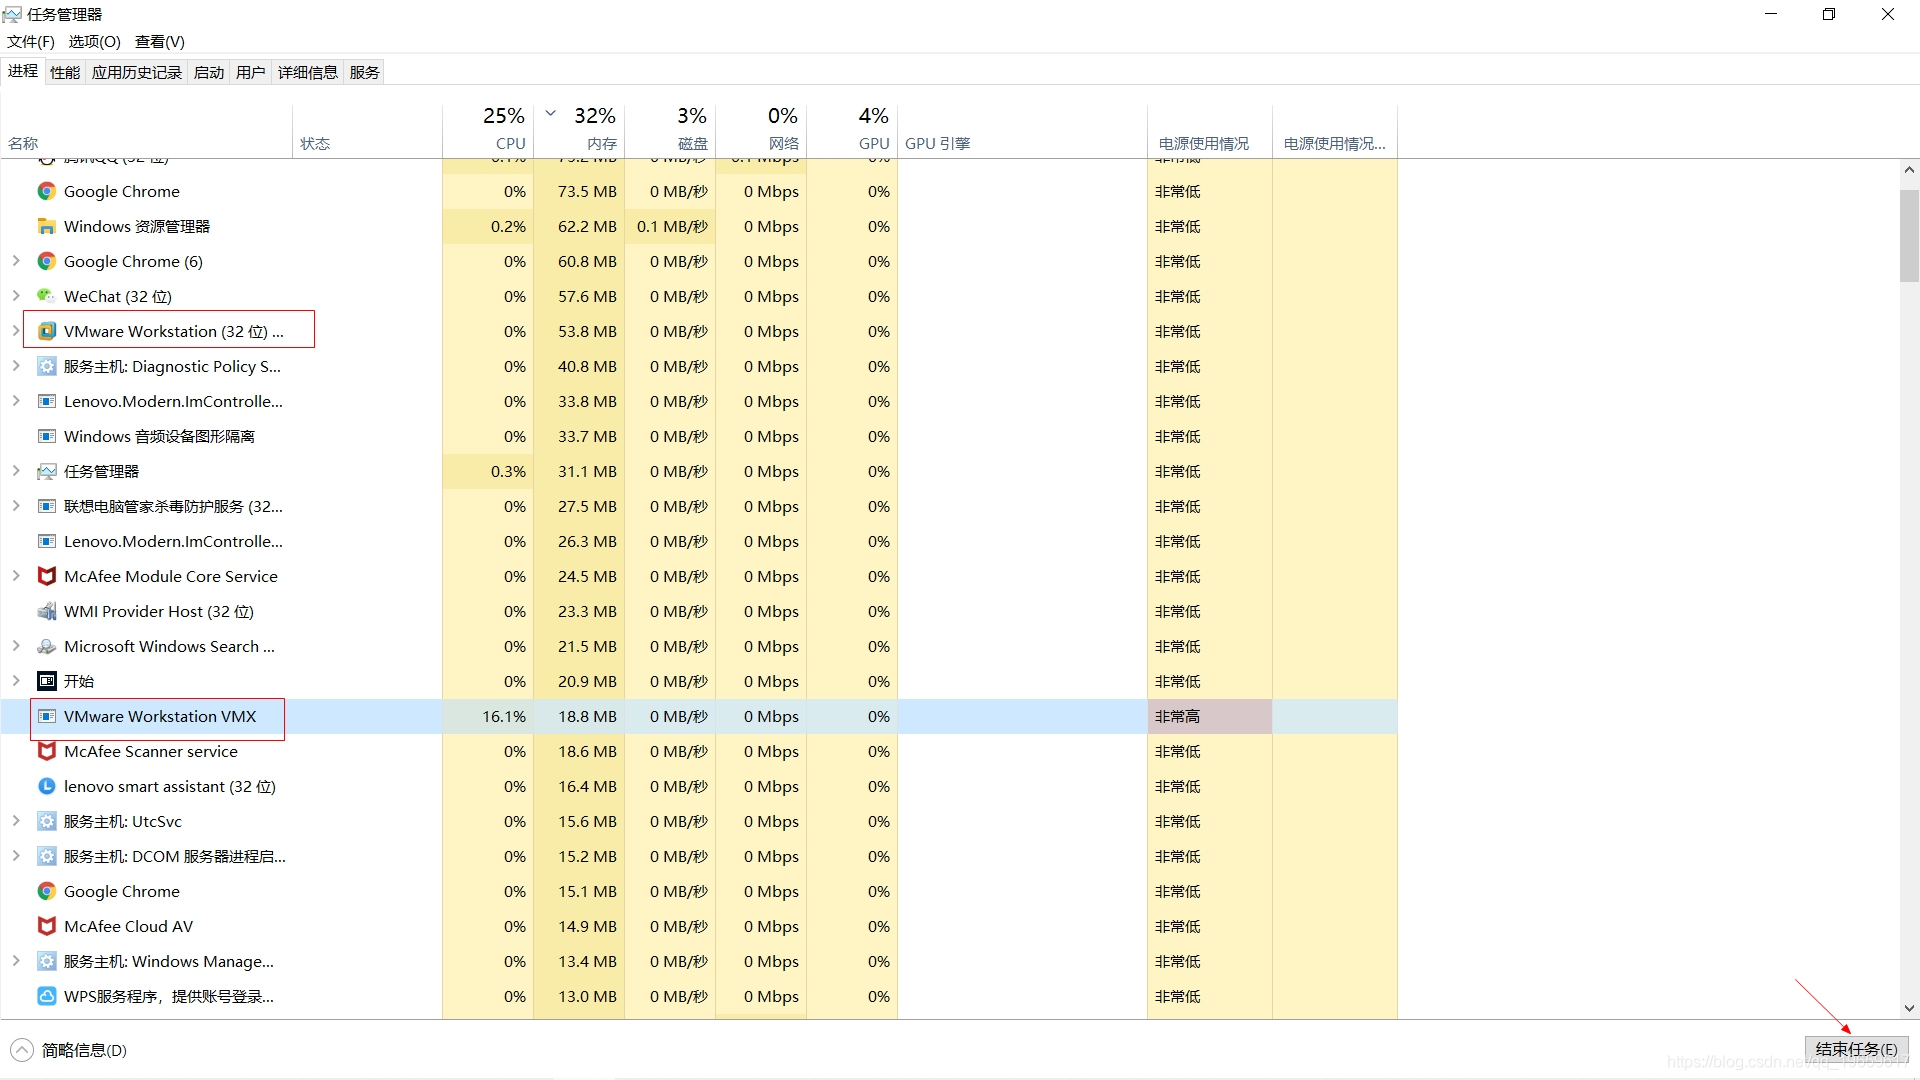Image resolution: width=1920 pixels, height=1080 pixels.
Task: Click the 服务主机: UtcSvc gear icon
Action: (x=46, y=821)
